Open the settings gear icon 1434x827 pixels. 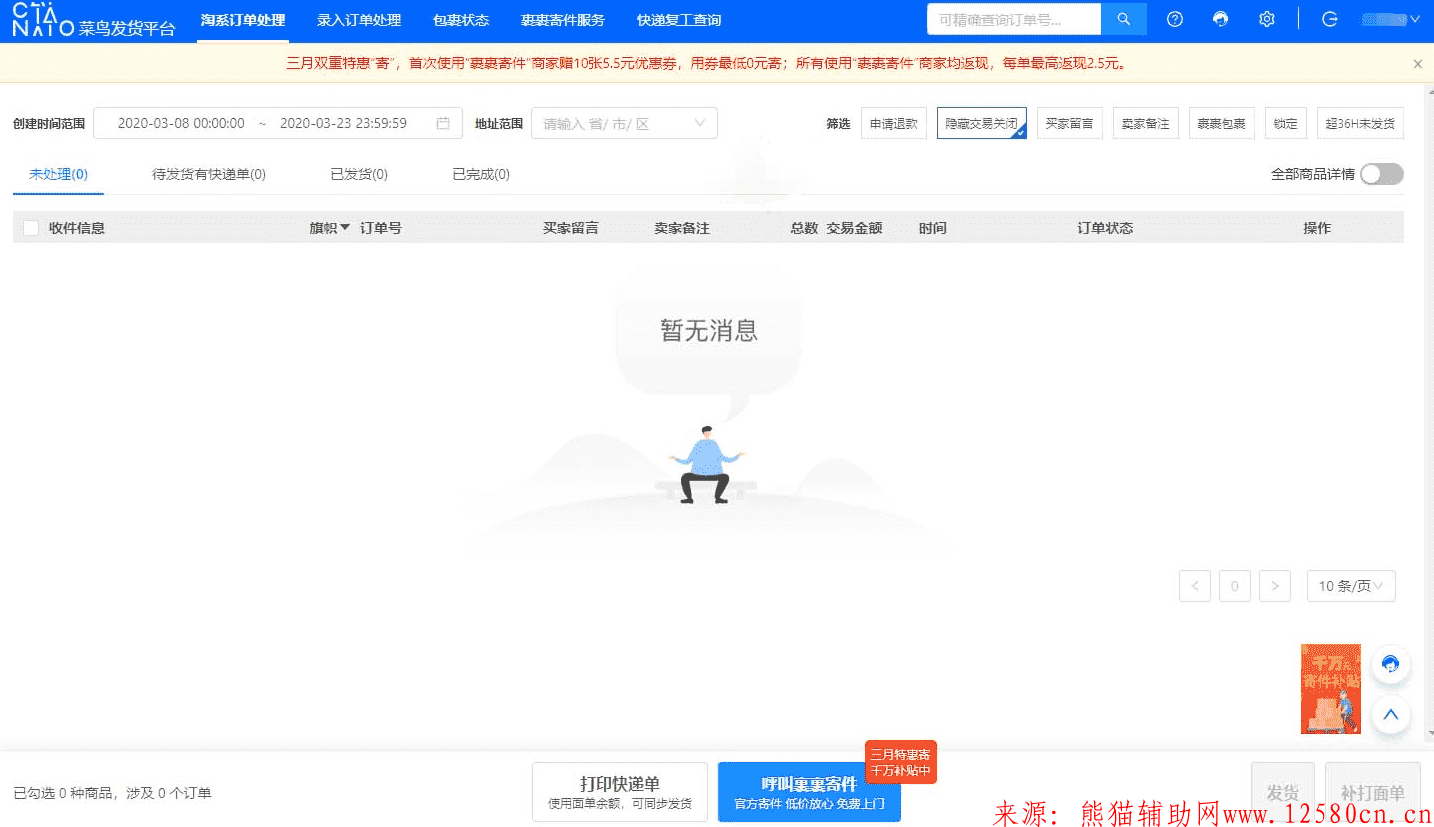[1267, 19]
